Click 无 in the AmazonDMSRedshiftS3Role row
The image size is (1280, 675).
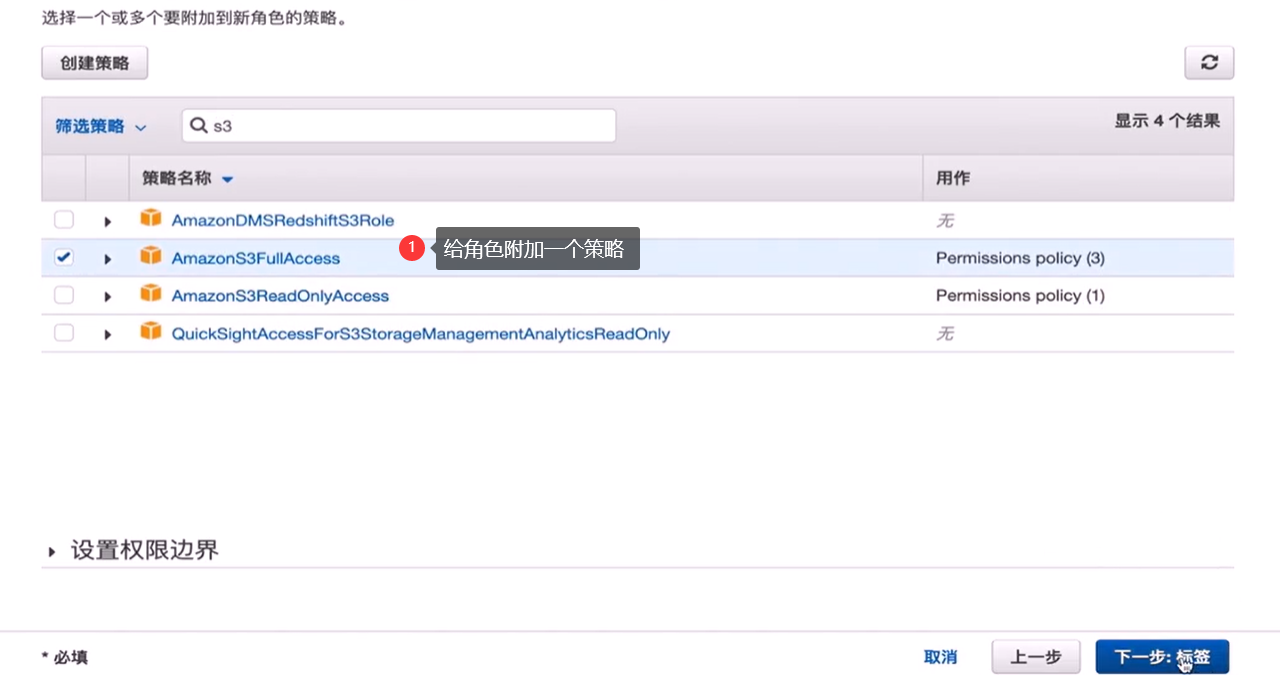coord(945,221)
